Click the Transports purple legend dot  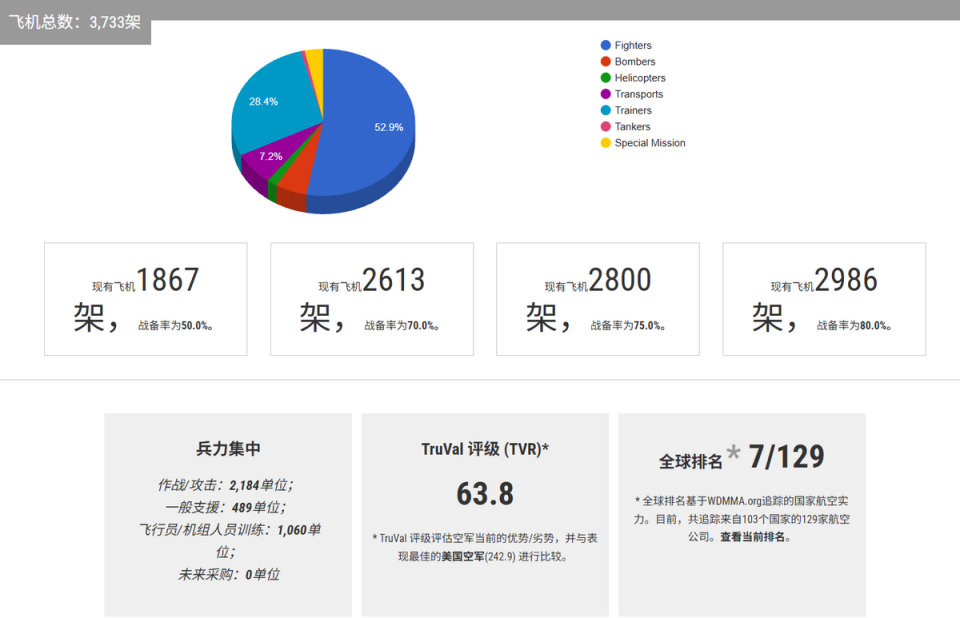(x=606, y=94)
